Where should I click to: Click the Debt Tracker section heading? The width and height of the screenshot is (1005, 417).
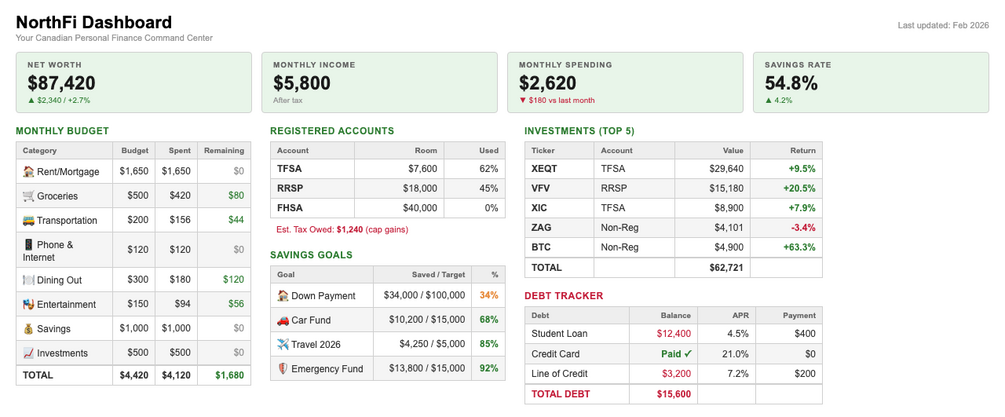565,296
